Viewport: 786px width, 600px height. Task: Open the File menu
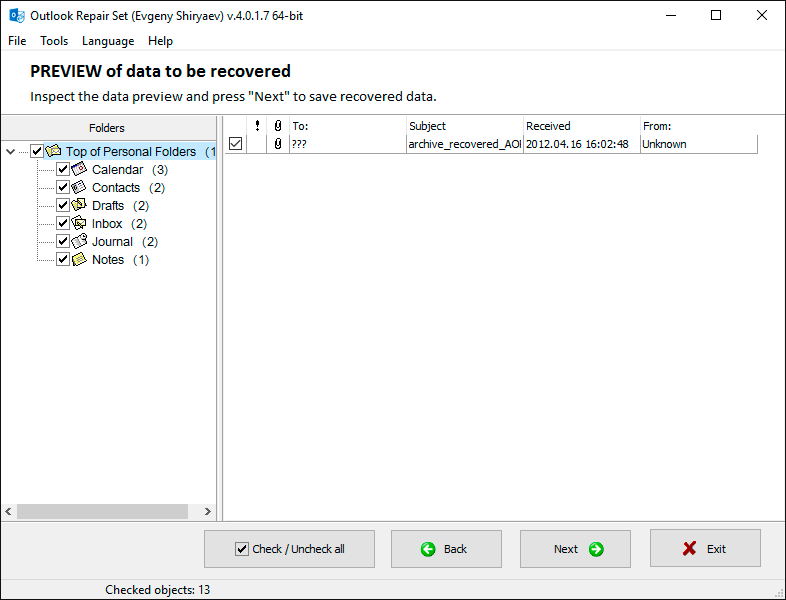click(x=17, y=41)
